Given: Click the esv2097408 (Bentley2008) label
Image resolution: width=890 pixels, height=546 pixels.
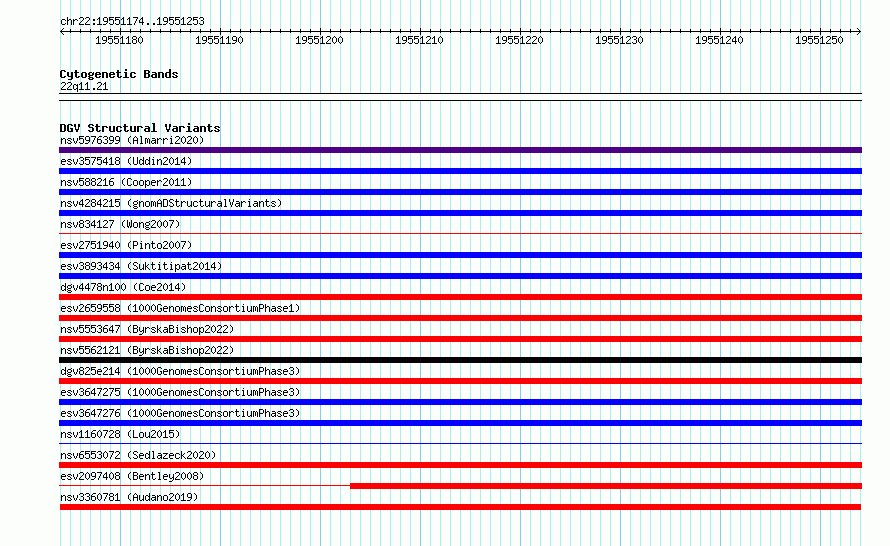Looking at the screenshot, I should [x=132, y=476].
